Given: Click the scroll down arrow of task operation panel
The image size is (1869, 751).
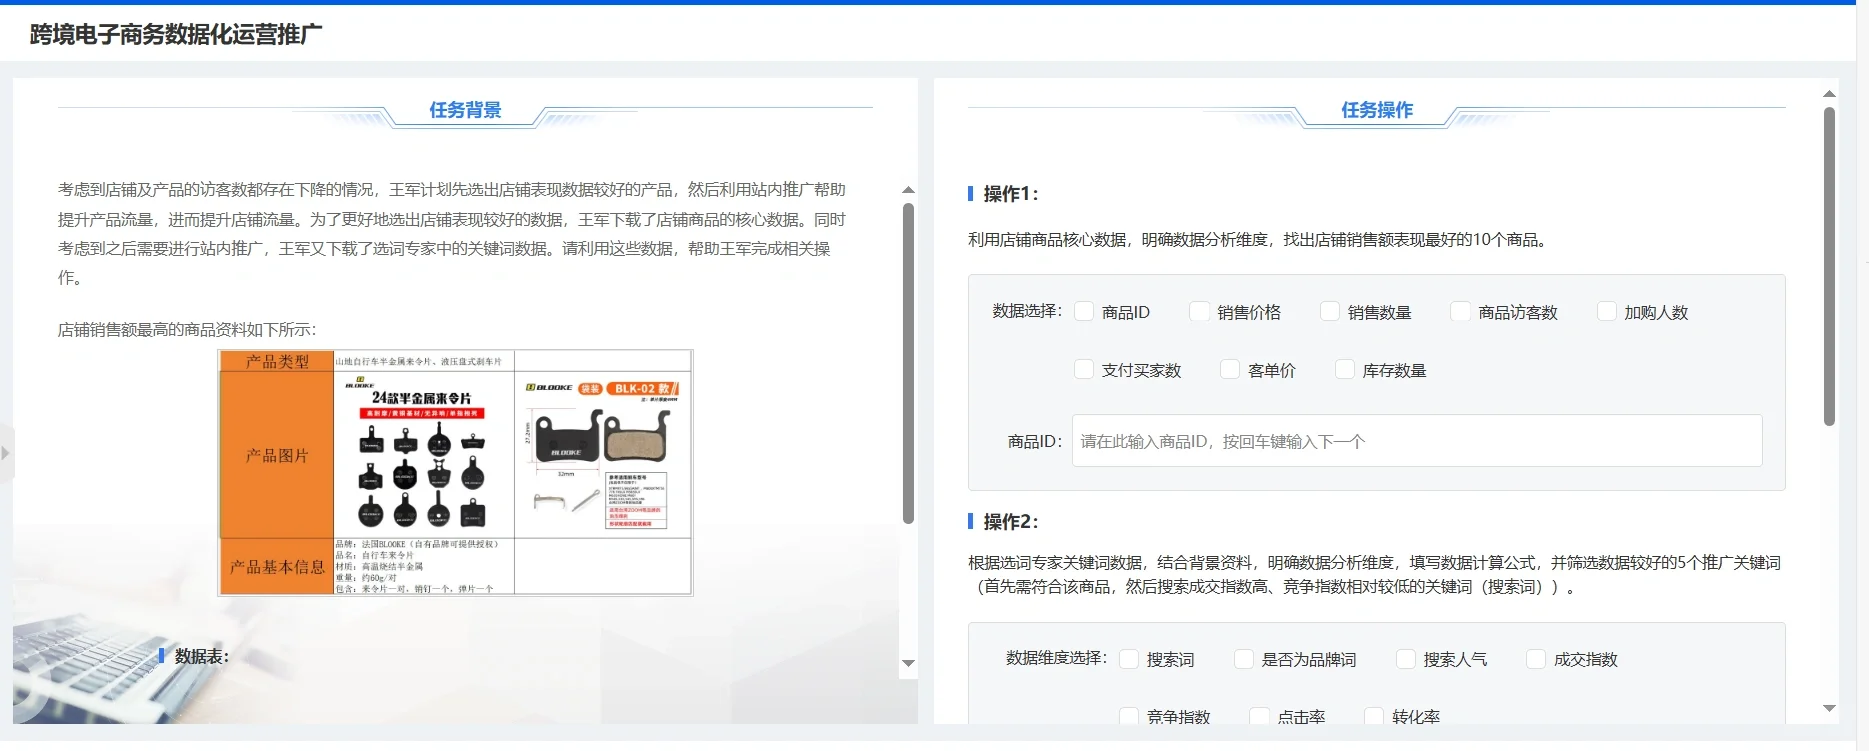Looking at the screenshot, I should [x=1829, y=708].
